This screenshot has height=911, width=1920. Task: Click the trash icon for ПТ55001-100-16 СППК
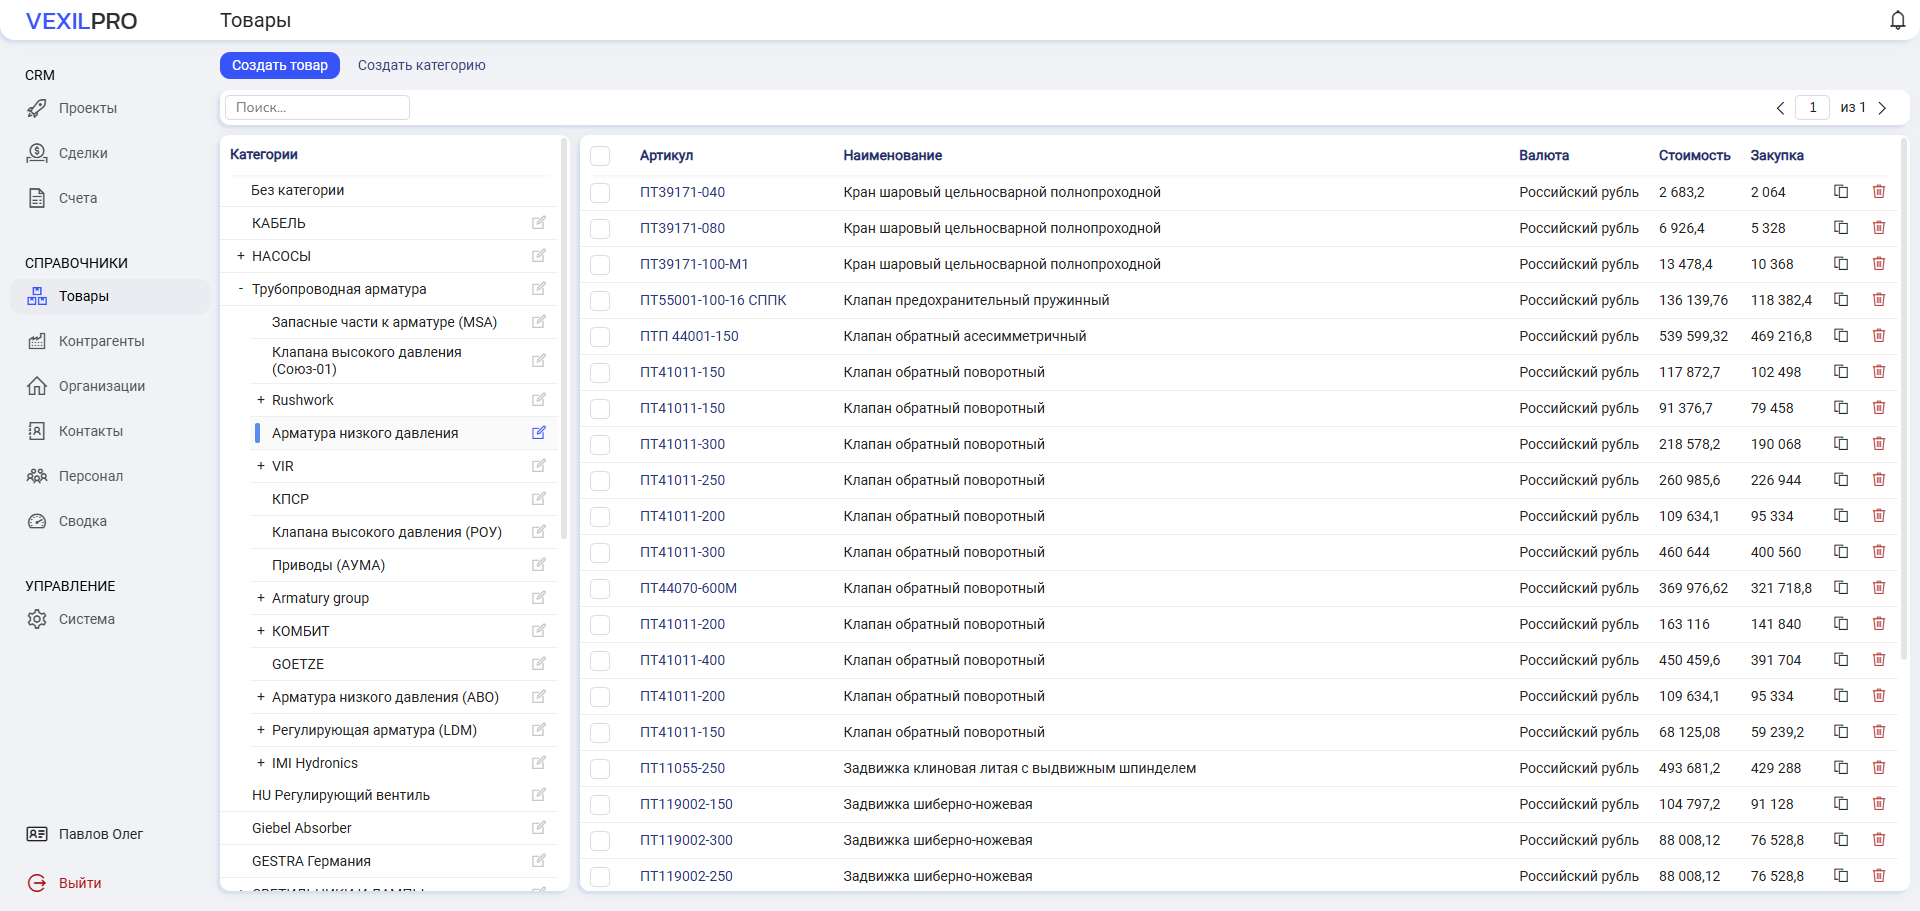1878,300
